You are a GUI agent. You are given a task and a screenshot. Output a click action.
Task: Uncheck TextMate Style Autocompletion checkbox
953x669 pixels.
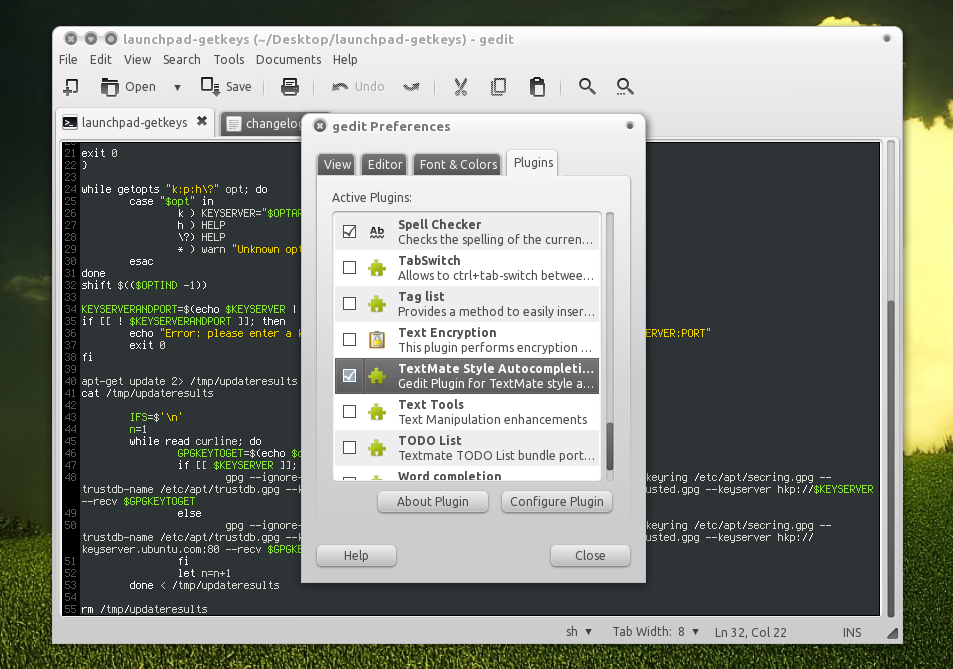point(349,376)
